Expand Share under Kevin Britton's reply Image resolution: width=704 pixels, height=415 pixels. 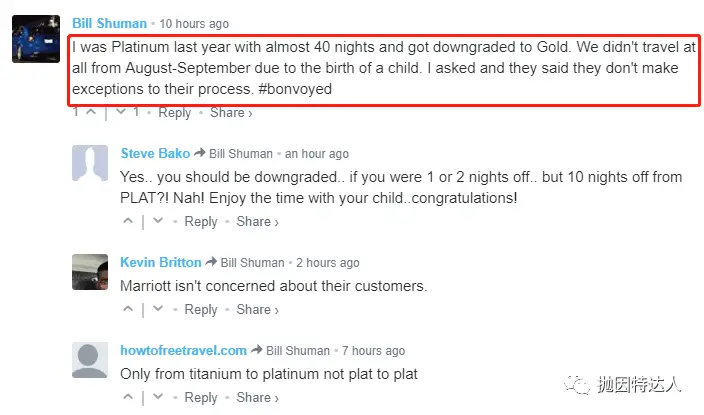pyautogui.click(x=258, y=310)
